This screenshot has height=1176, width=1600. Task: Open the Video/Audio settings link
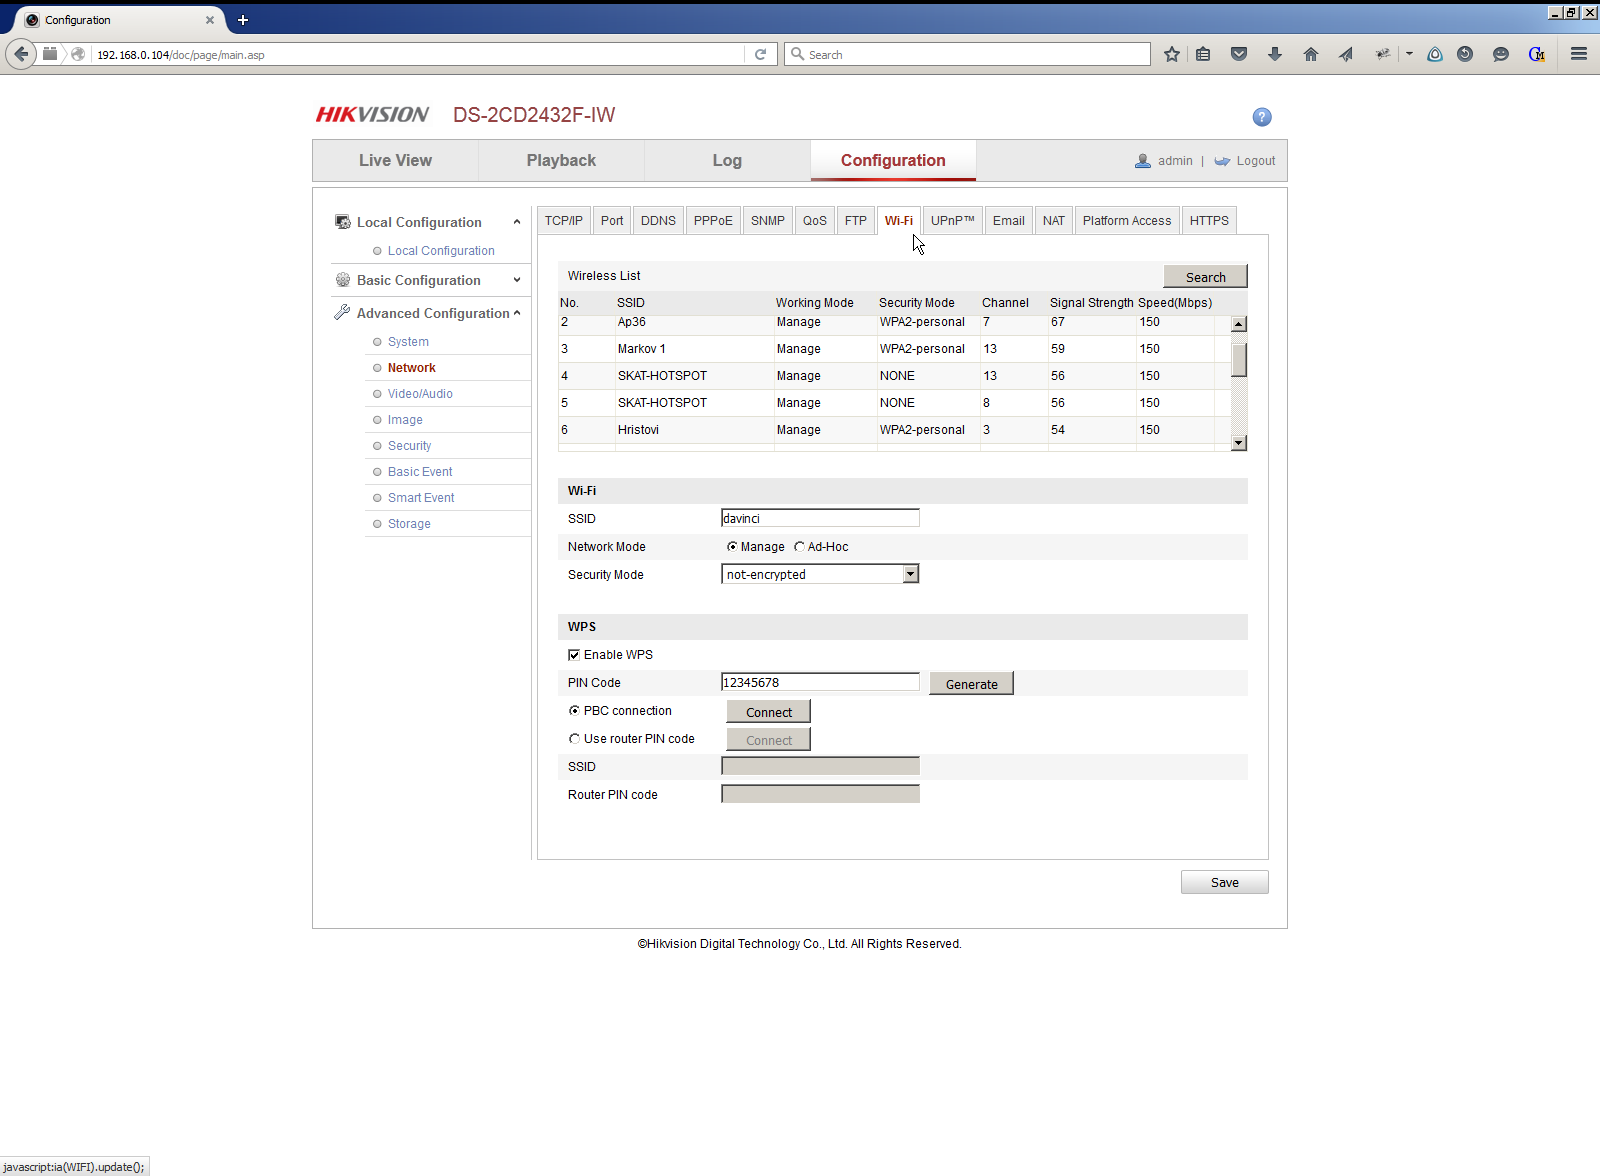click(420, 394)
